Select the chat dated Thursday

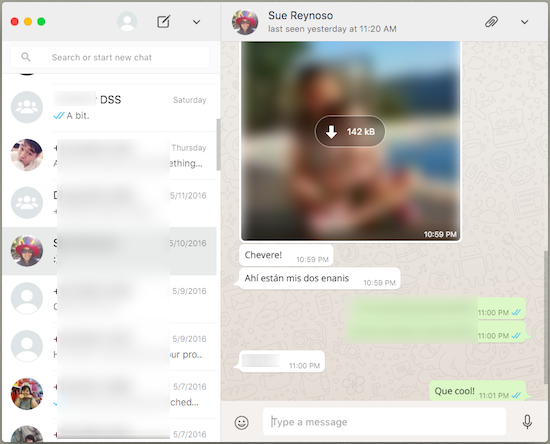109,155
